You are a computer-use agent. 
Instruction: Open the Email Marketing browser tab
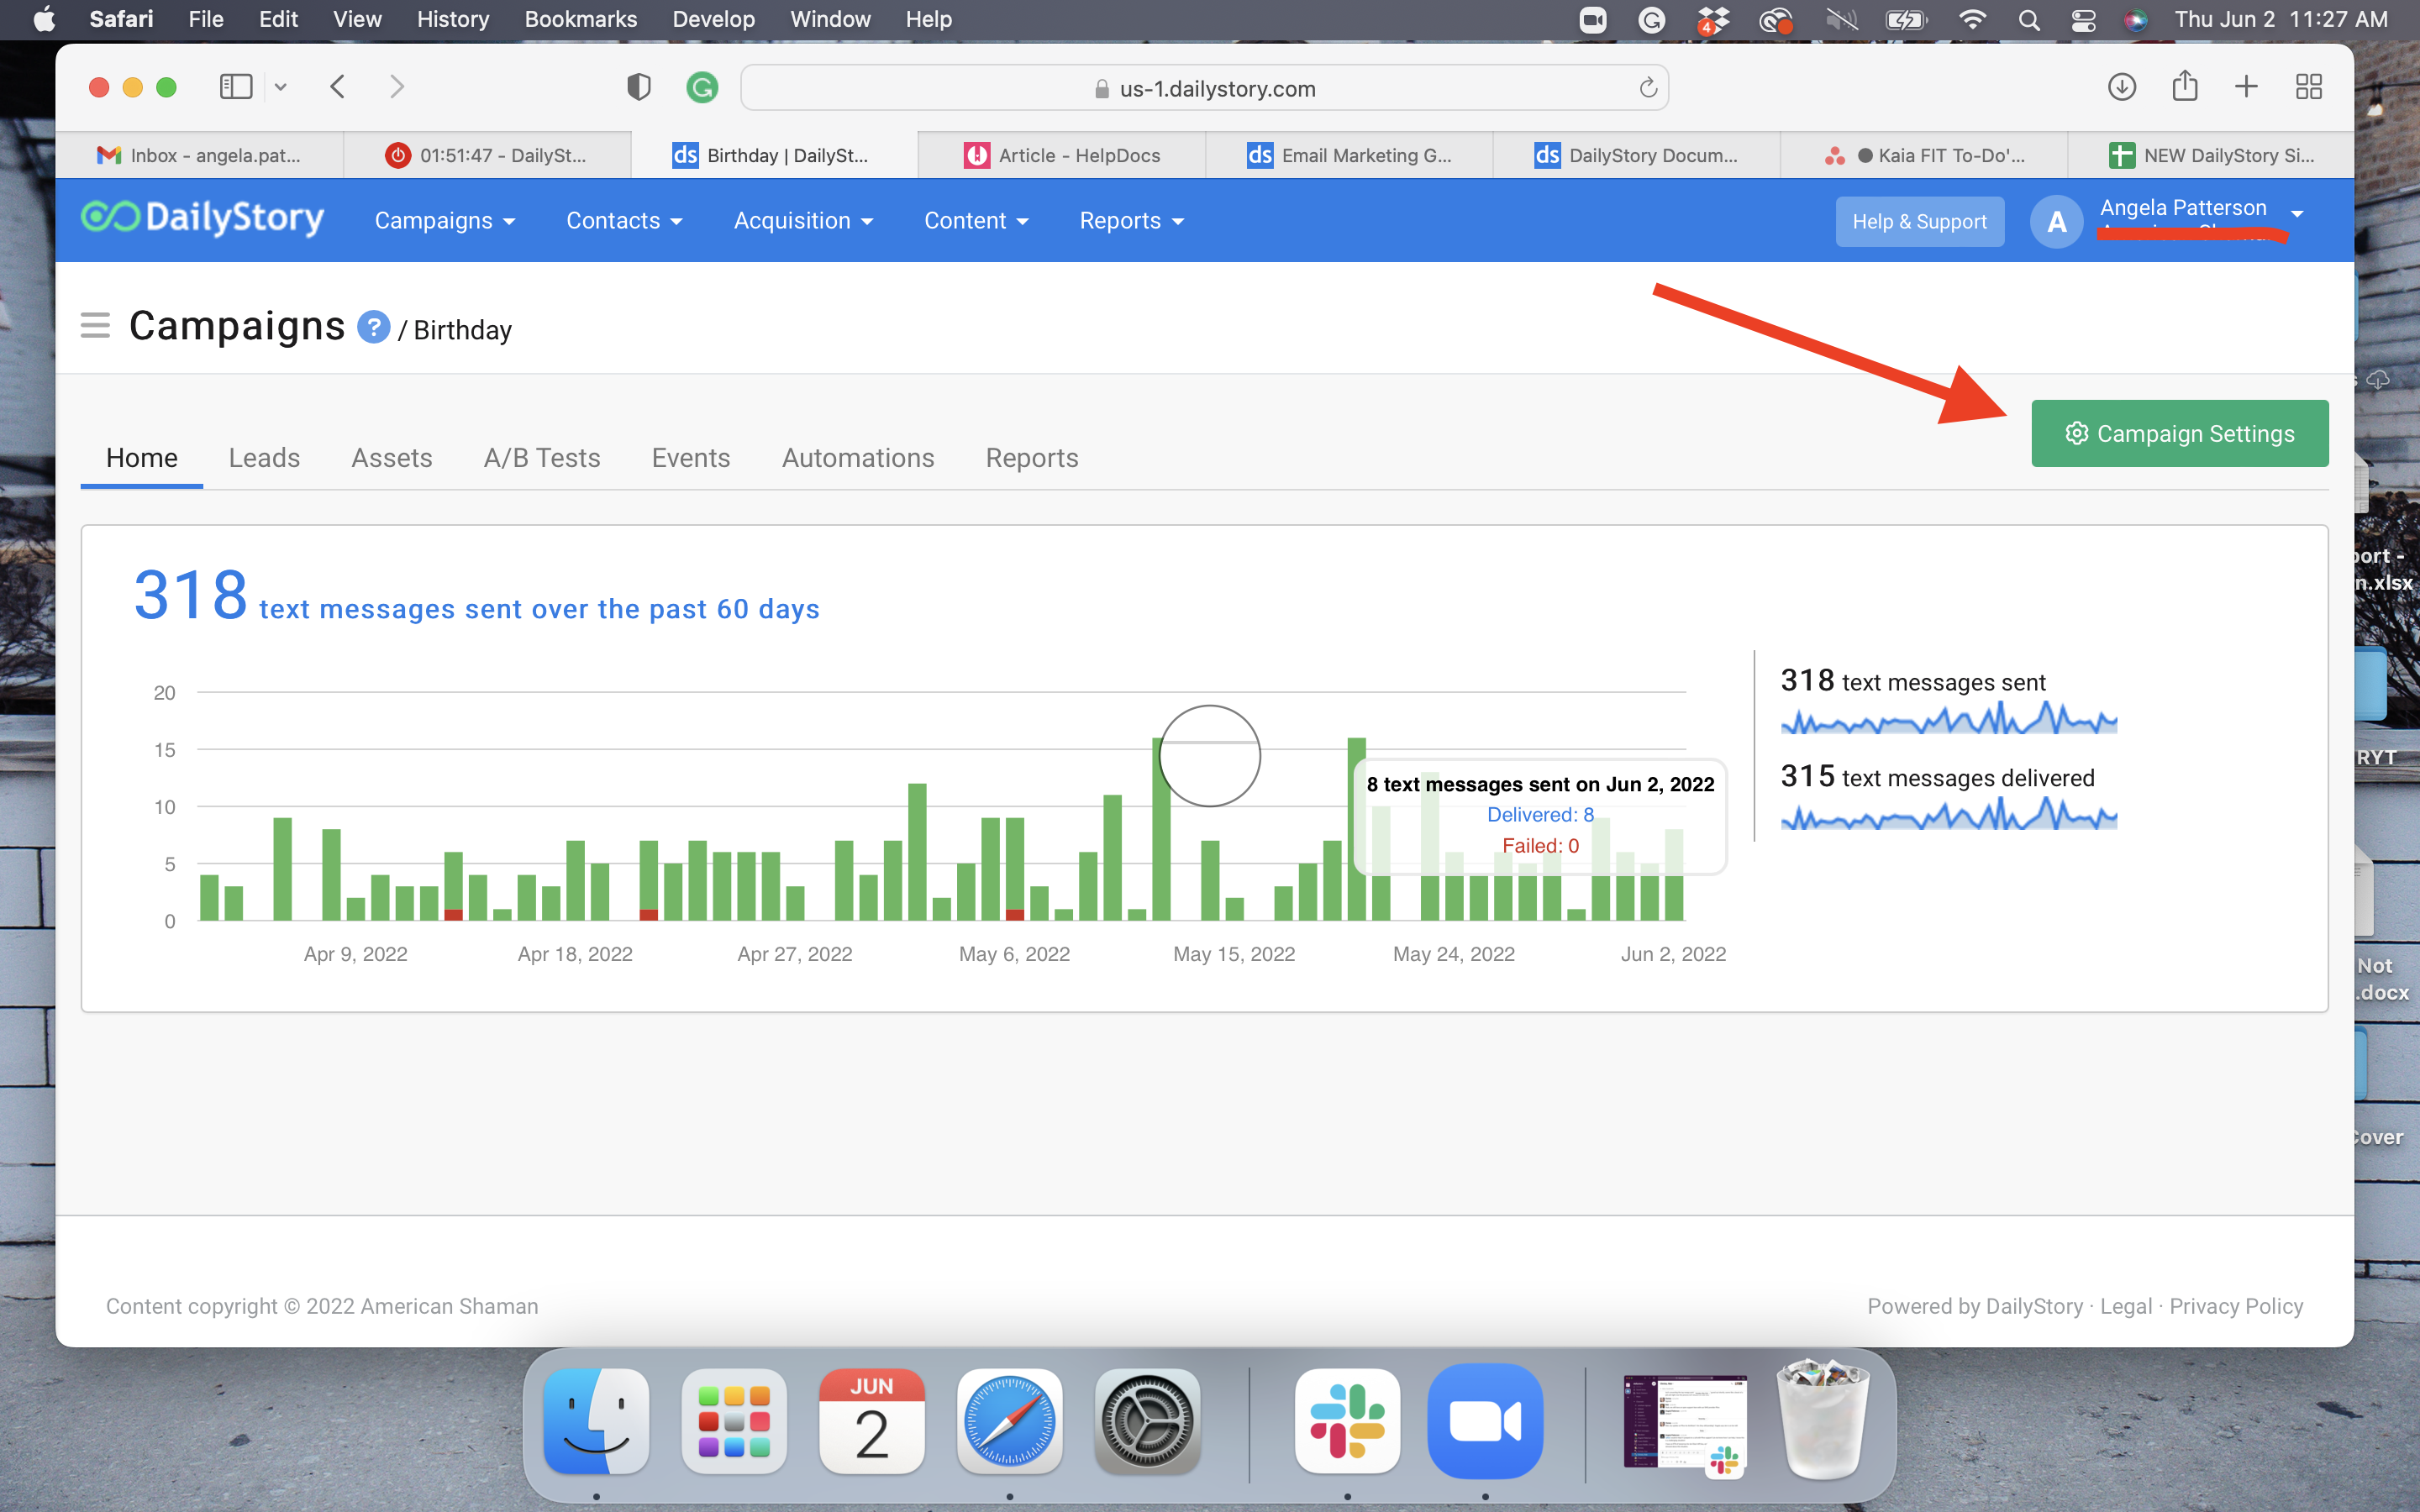coord(1349,155)
